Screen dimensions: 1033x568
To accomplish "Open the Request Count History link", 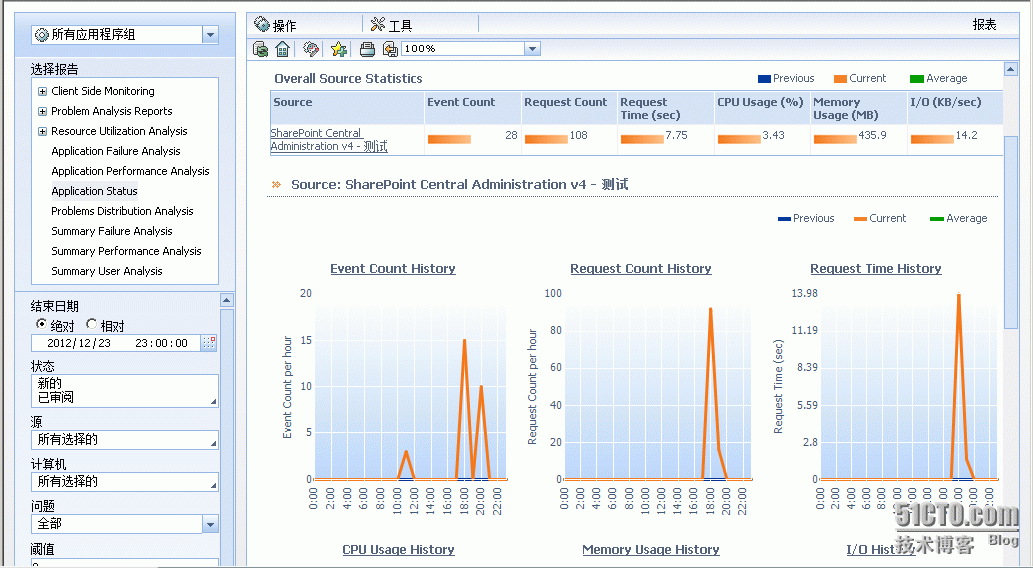I will pyautogui.click(x=640, y=269).
